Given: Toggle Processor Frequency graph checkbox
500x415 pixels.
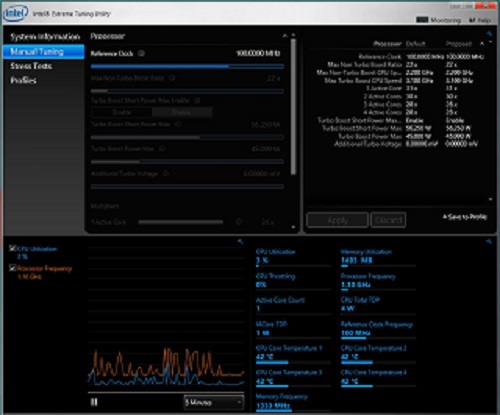Looking at the screenshot, I should (13, 268).
